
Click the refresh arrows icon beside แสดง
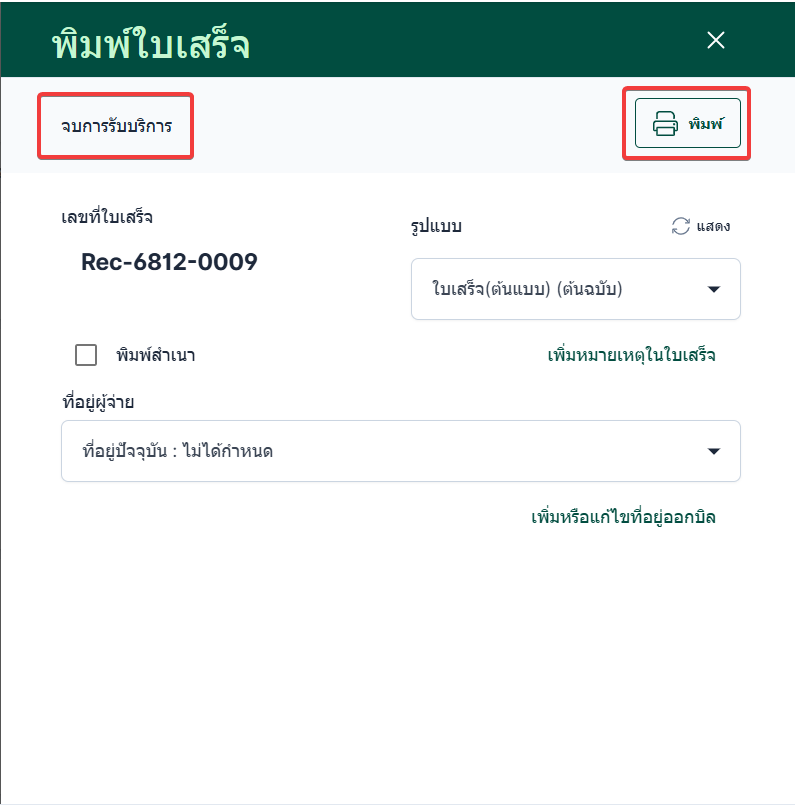[x=681, y=226]
